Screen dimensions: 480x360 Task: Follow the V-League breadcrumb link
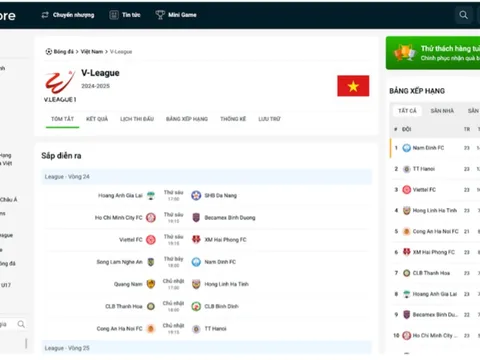(121, 52)
